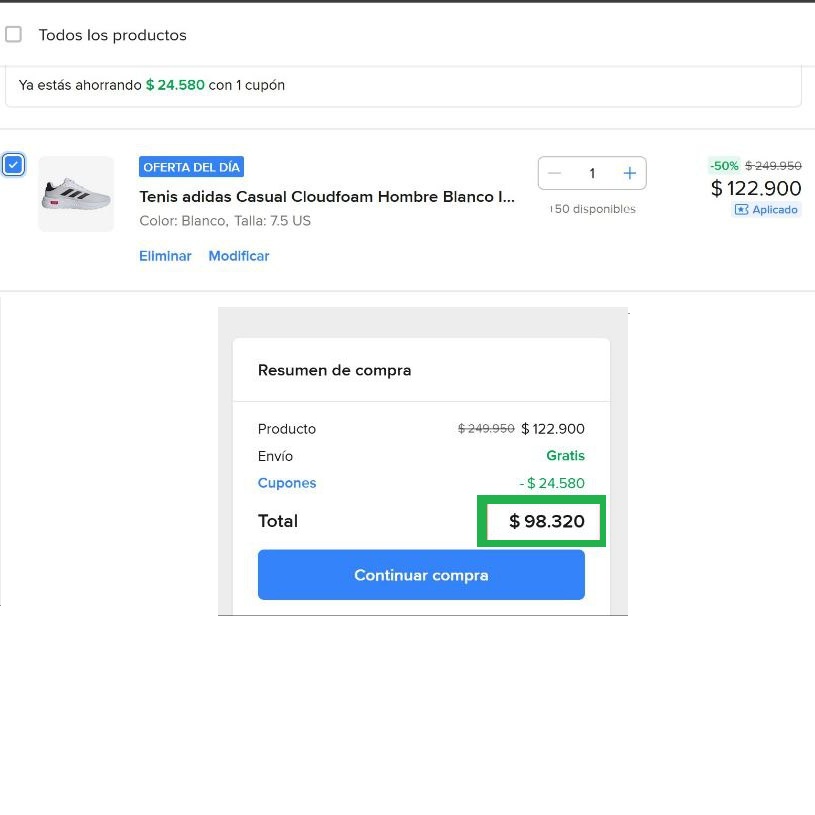Click the Eliminar link

click(x=165, y=256)
